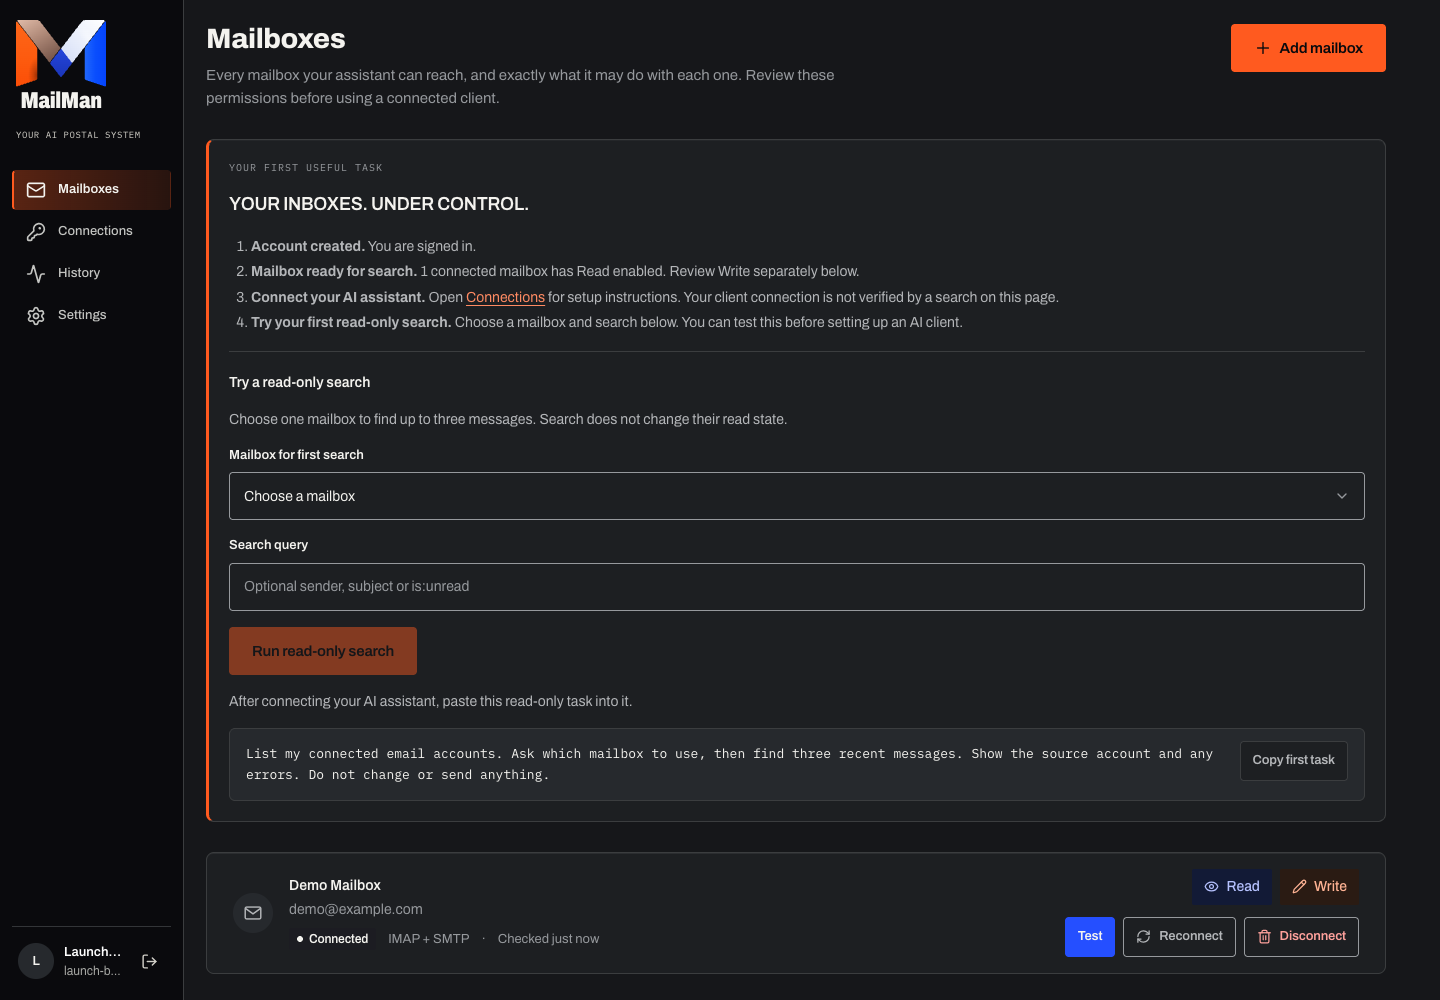Viewport: 1440px width, 1000px height.
Task: Click the 'Demo Mailbox' name
Action: point(335,886)
